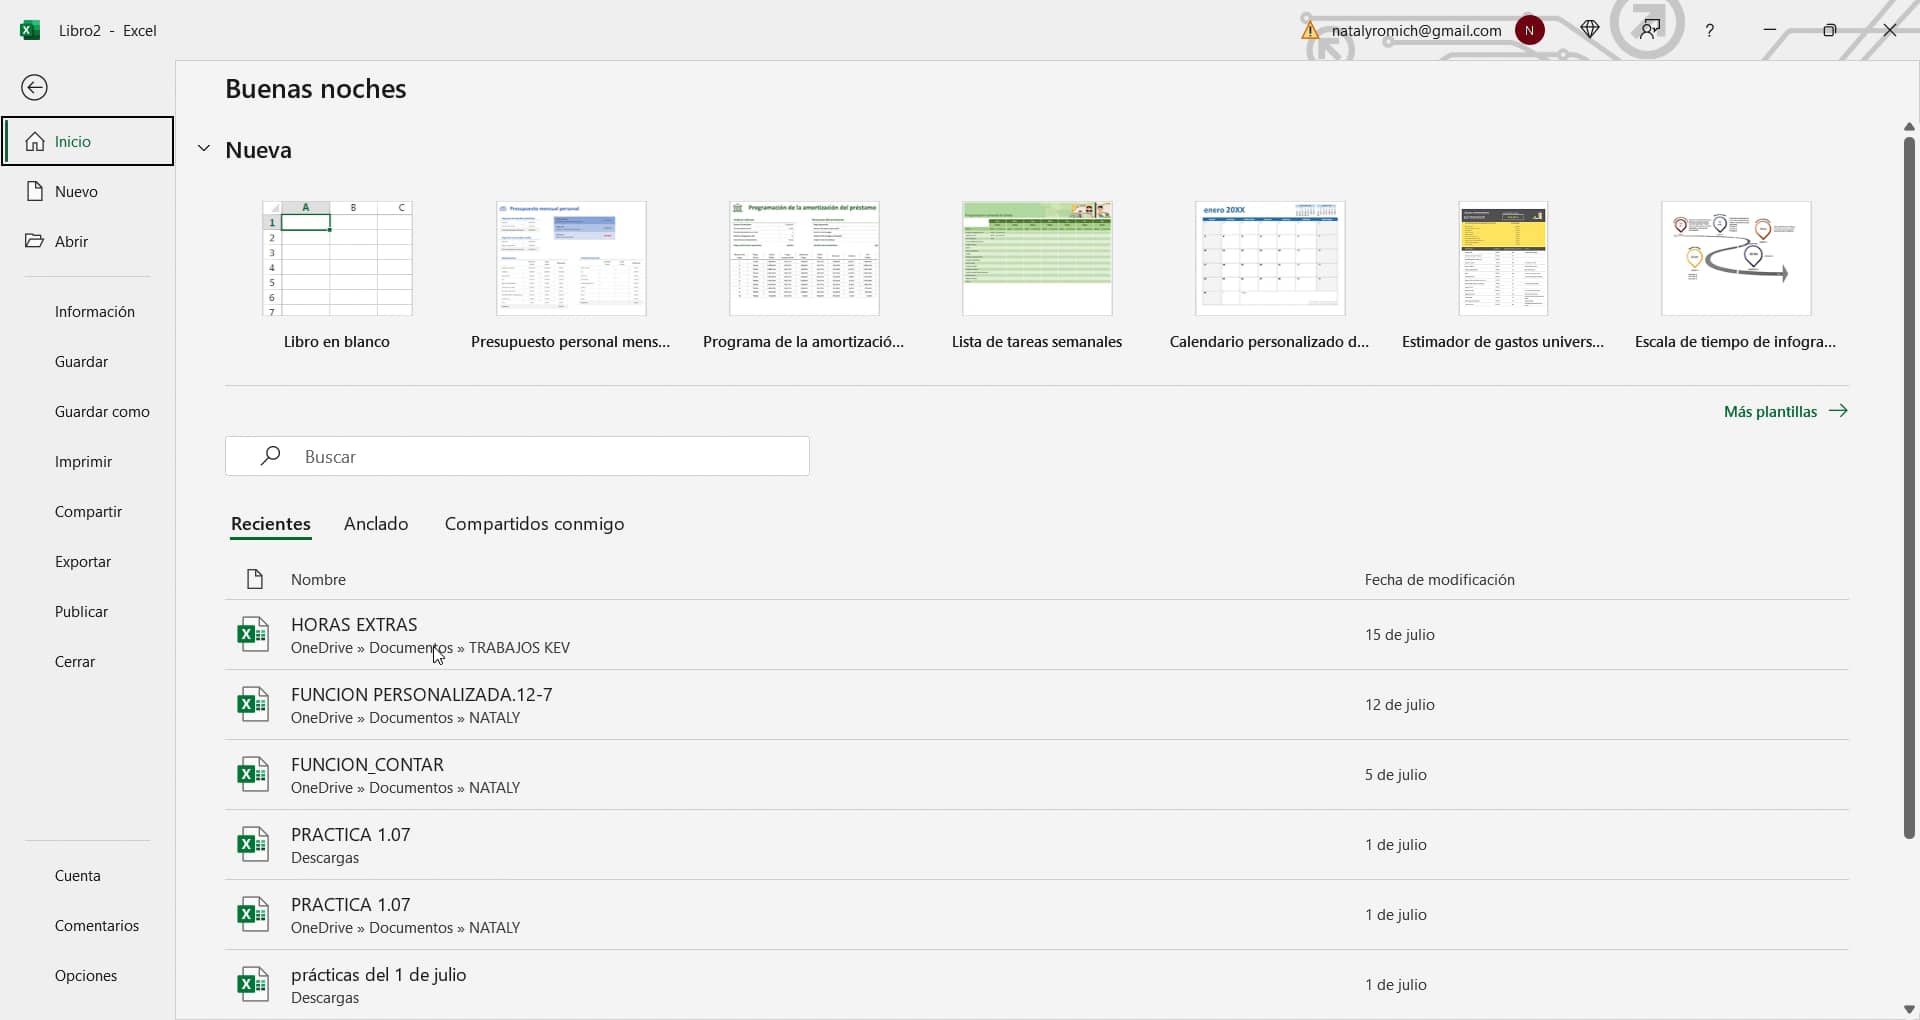Expand the Nueva templates section chevron
This screenshot has width=1920, height=1020.
[x=203, y=148]
